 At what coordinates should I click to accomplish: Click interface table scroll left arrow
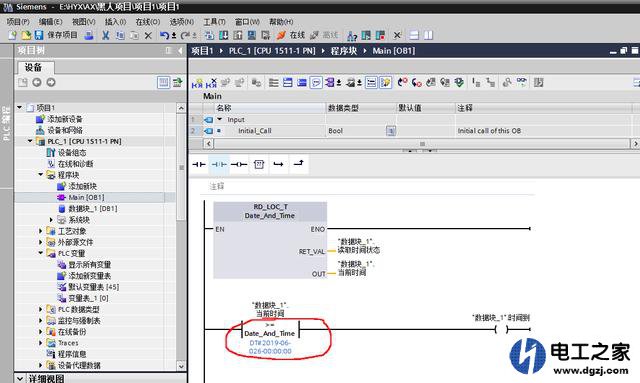[x=208, y=143]
